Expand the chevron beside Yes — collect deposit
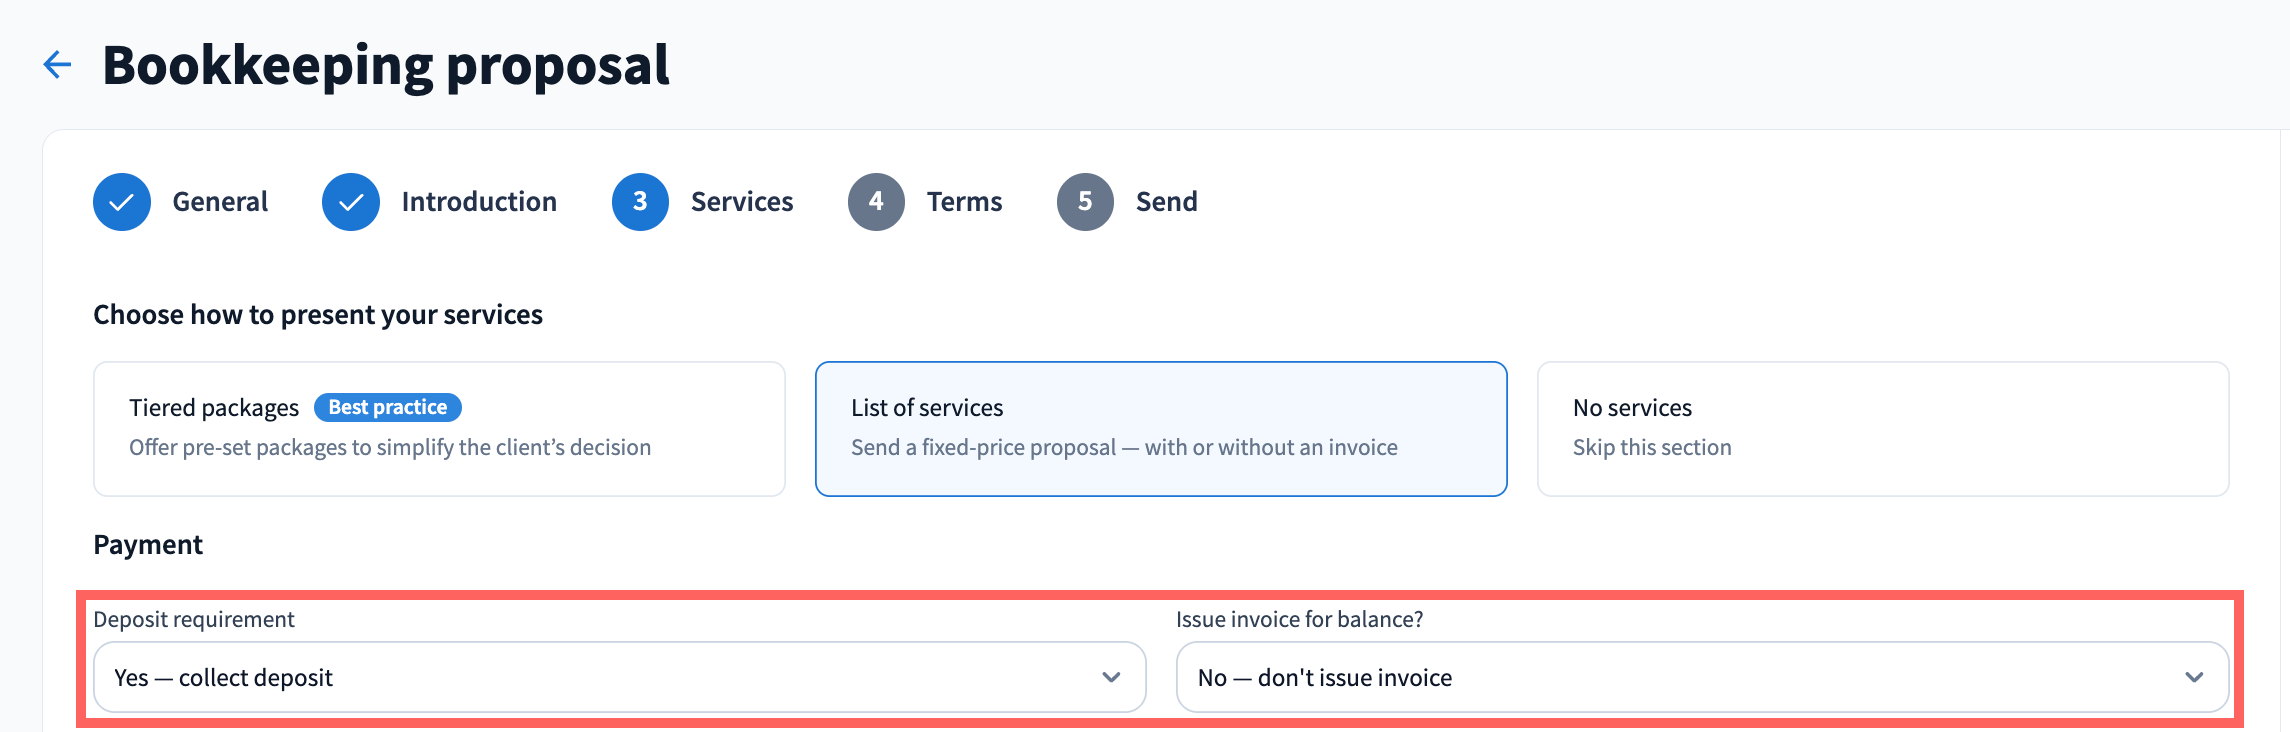The width and height of the screenshot is (2290, 732). click(1111, 677)
